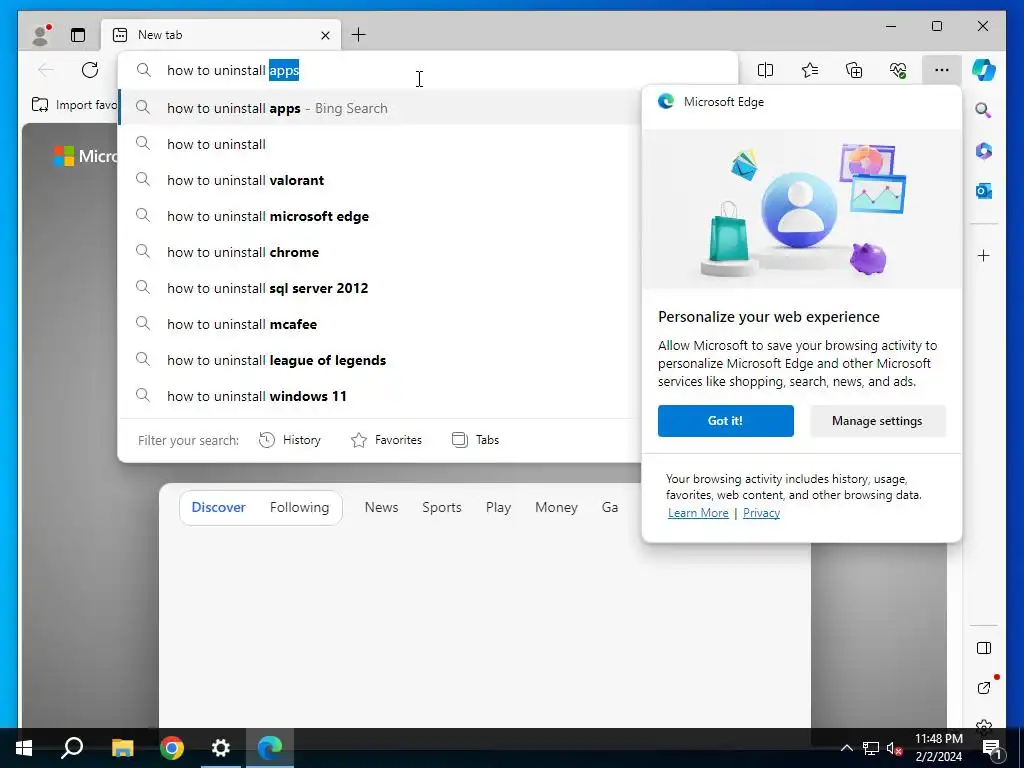Click the taskbar clock showing 11:48 PM
1024x768 pixels.
(938, 748)
